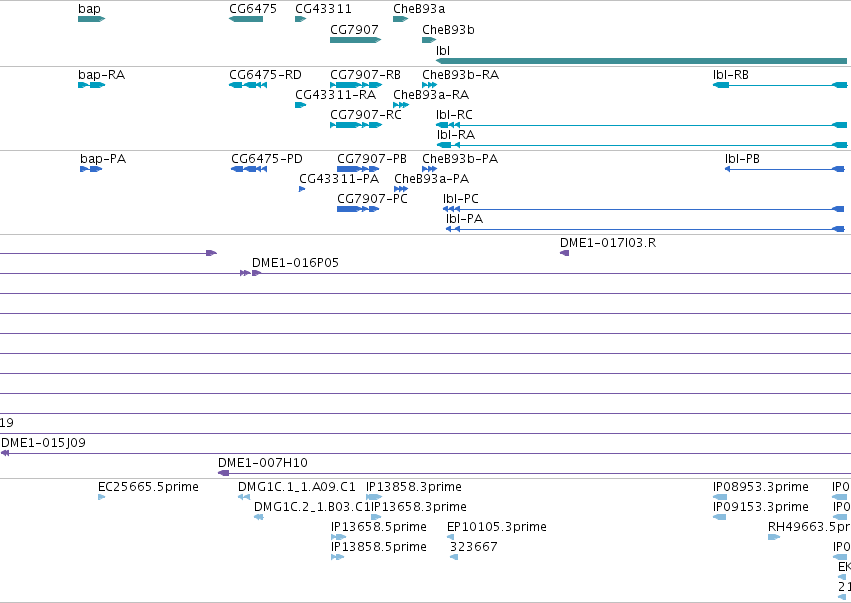This screenshot has height=603, width=851.
Task: Select the IP13858.5prime EST glyph
Action: [338, 557]
